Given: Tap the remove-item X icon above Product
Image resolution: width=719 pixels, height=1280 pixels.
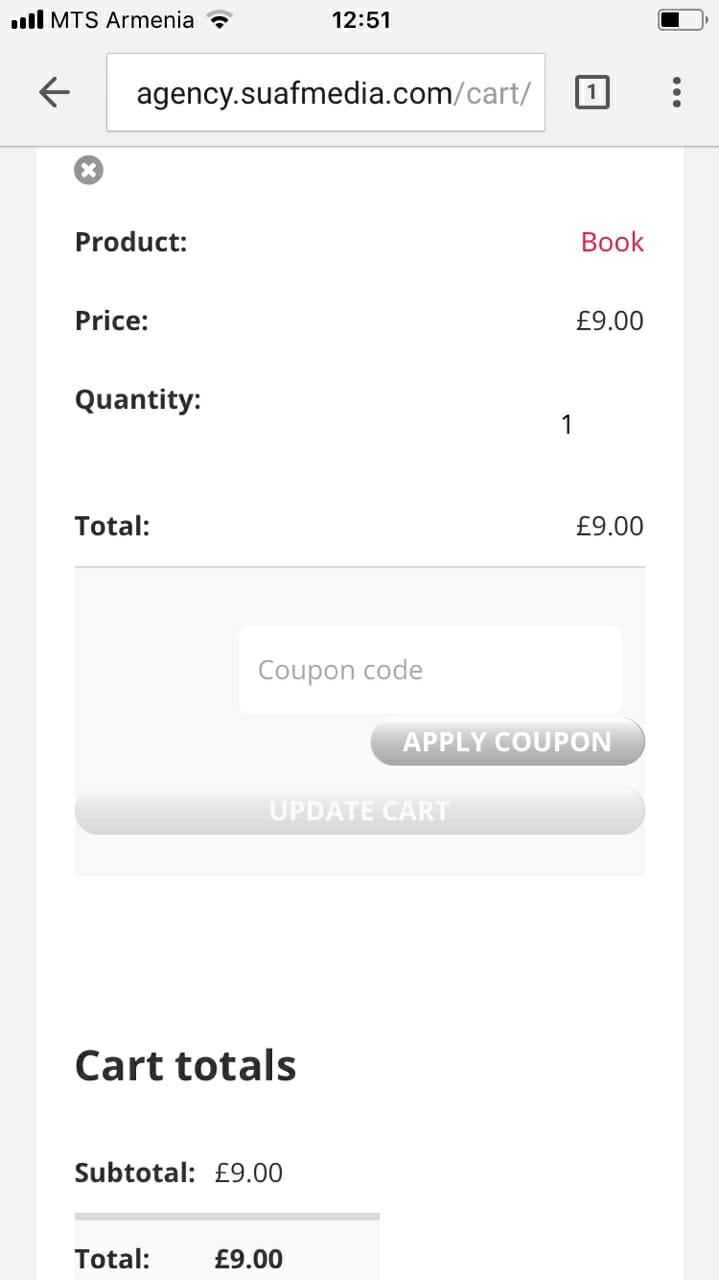Looking at the screenshot, I should point(88,170).
